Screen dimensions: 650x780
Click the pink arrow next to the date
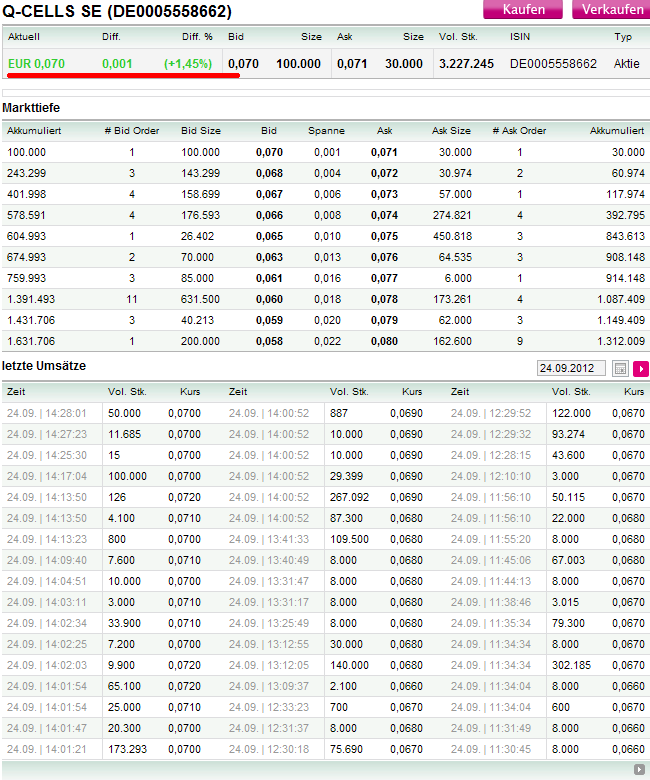coord(641,369)
